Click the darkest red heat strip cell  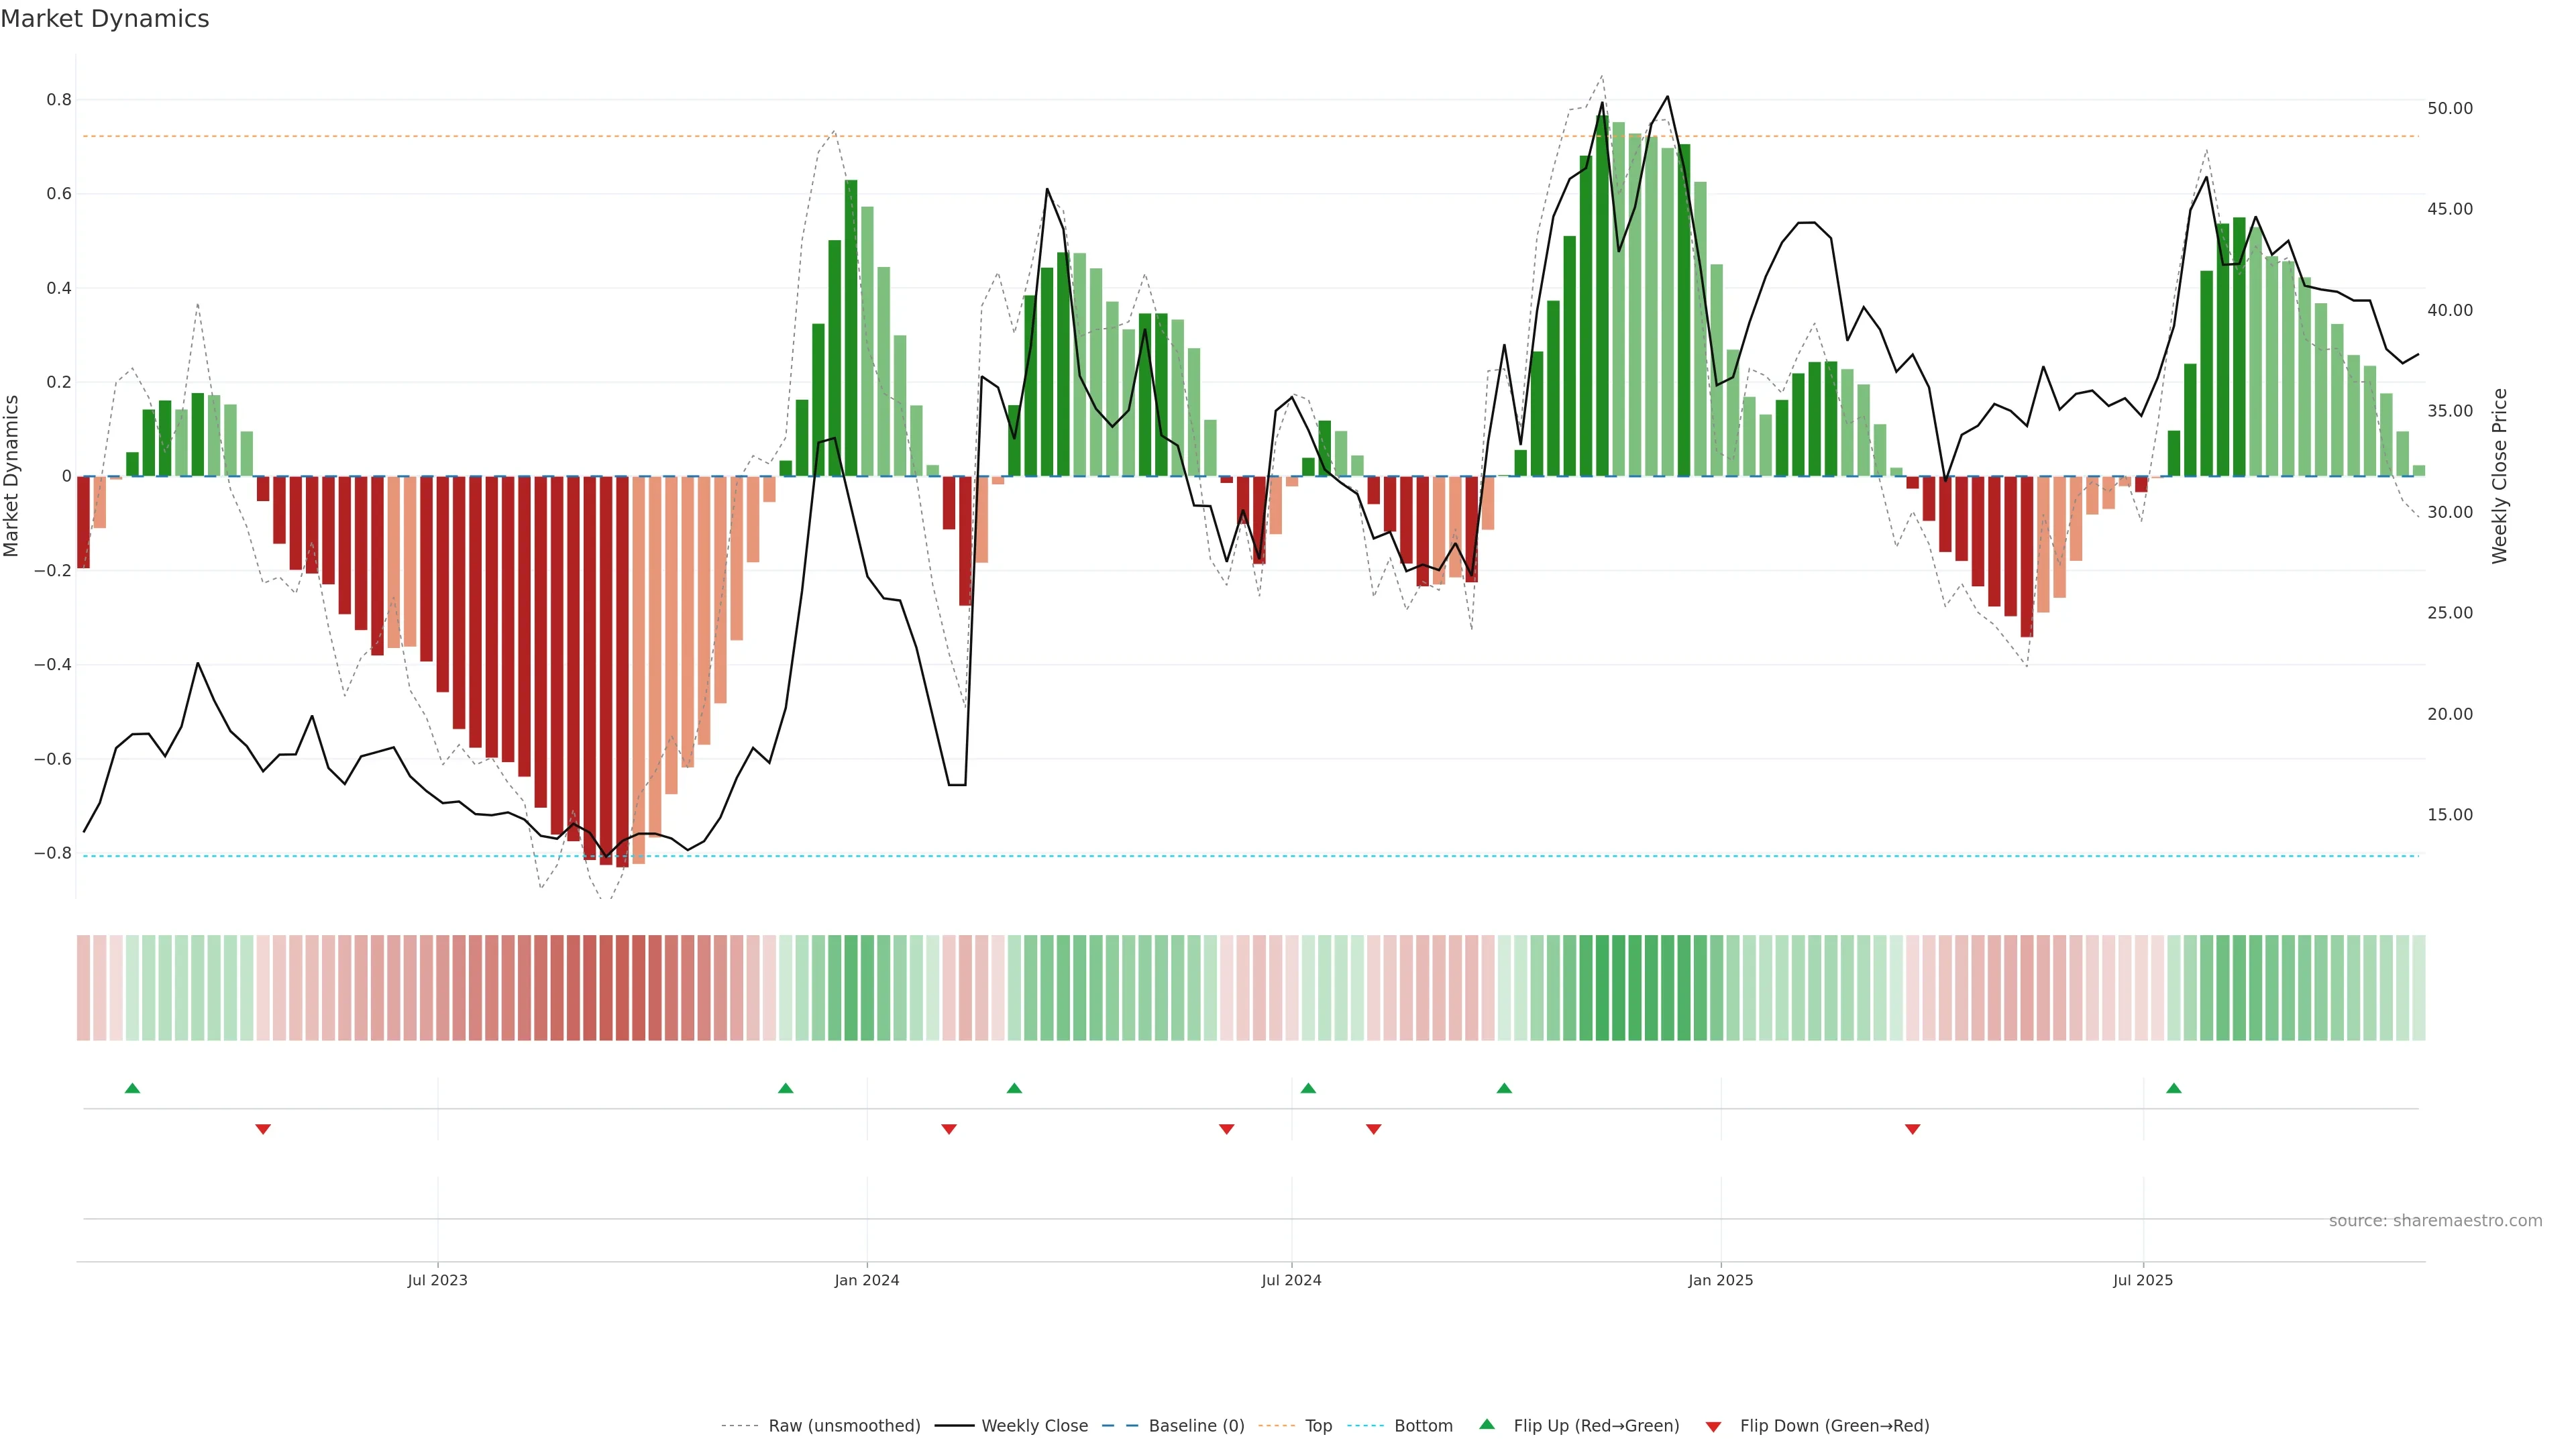[622, 987]
